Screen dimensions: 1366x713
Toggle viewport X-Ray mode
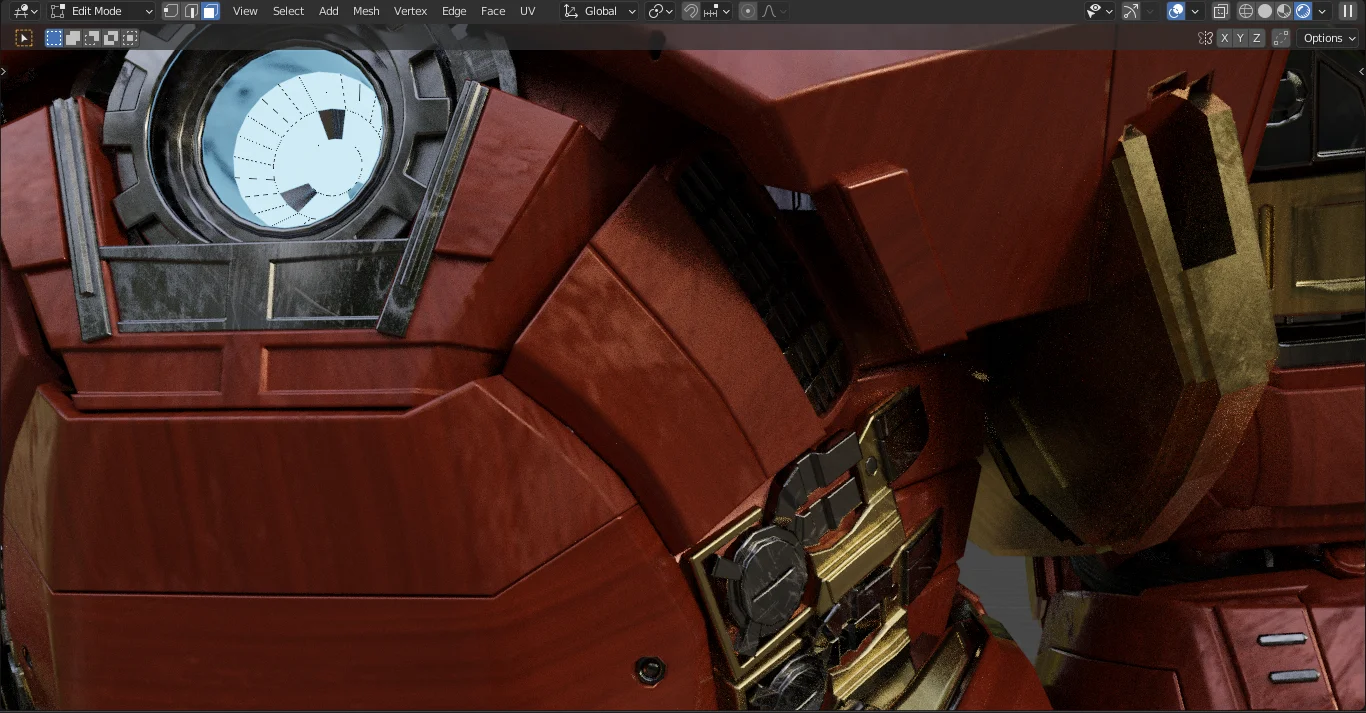coord(1220,11)
